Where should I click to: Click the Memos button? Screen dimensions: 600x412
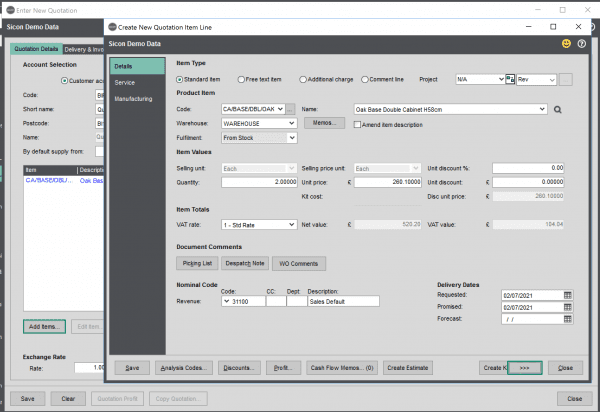click(324, 123)
